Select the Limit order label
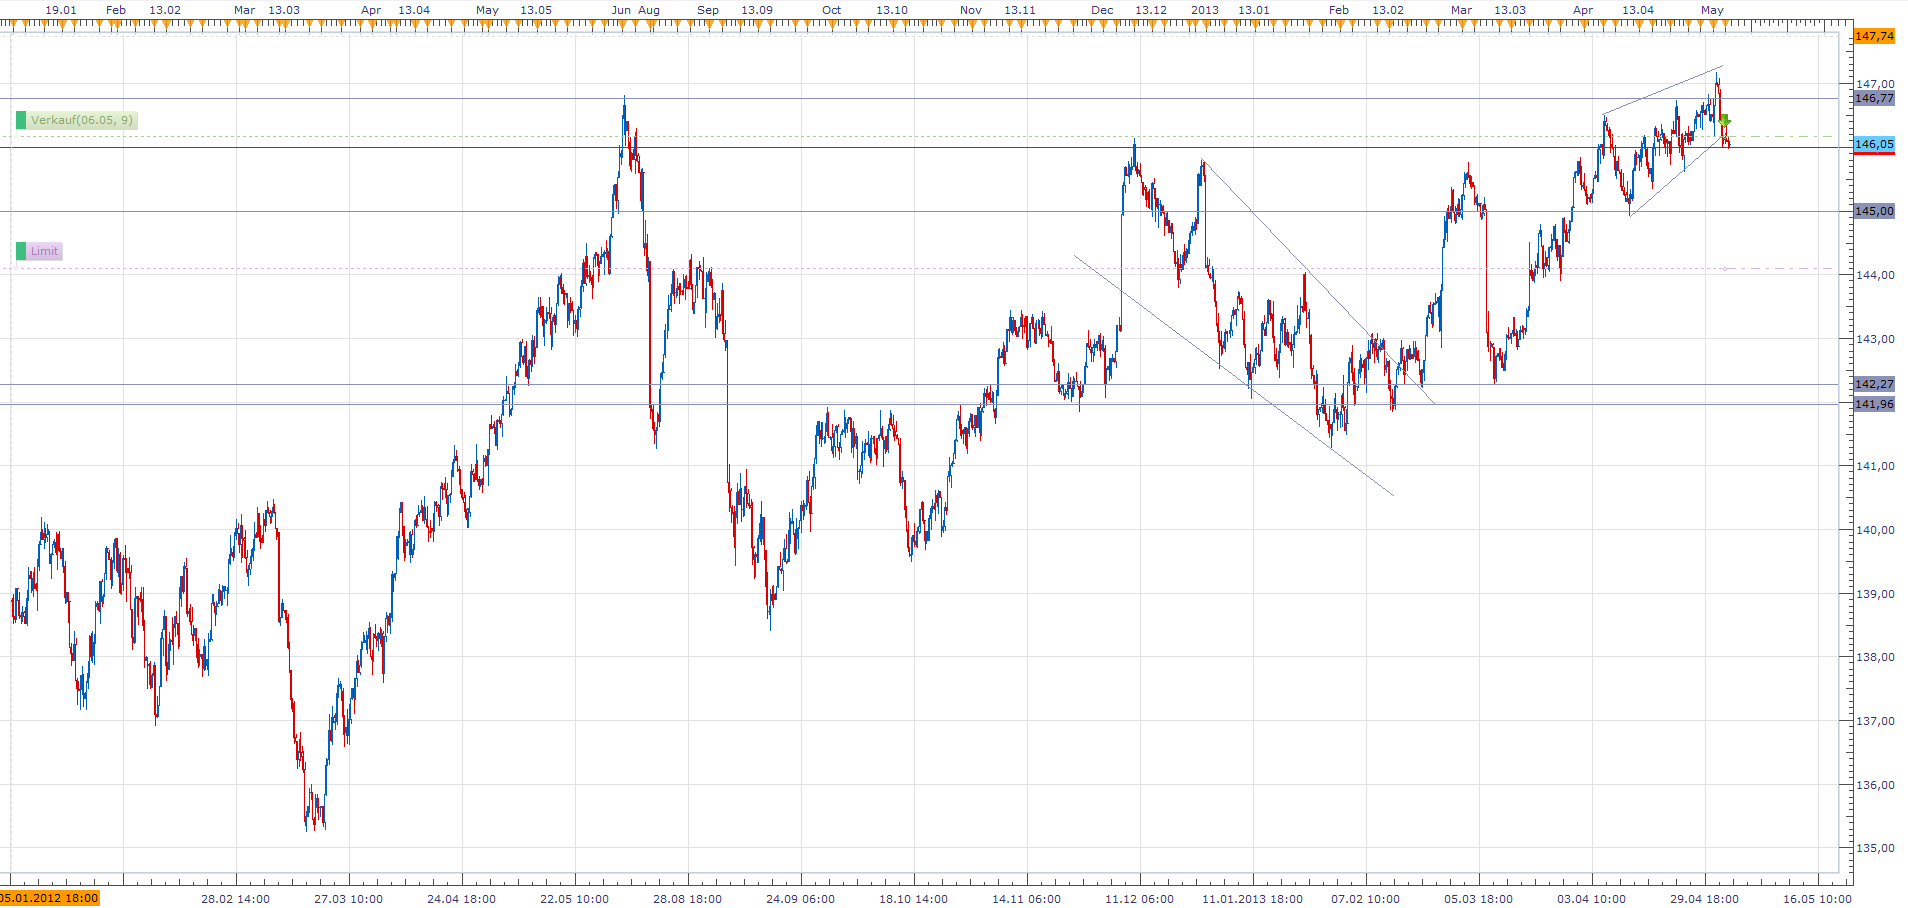Viewport: 1908px width, 908px height. (45, 251)
